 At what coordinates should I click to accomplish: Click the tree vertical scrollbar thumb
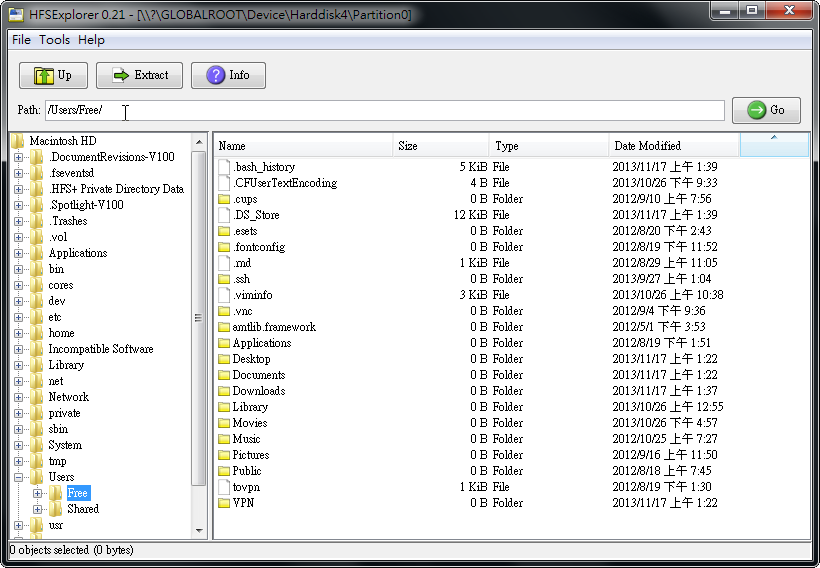click(x=199, y=318)
